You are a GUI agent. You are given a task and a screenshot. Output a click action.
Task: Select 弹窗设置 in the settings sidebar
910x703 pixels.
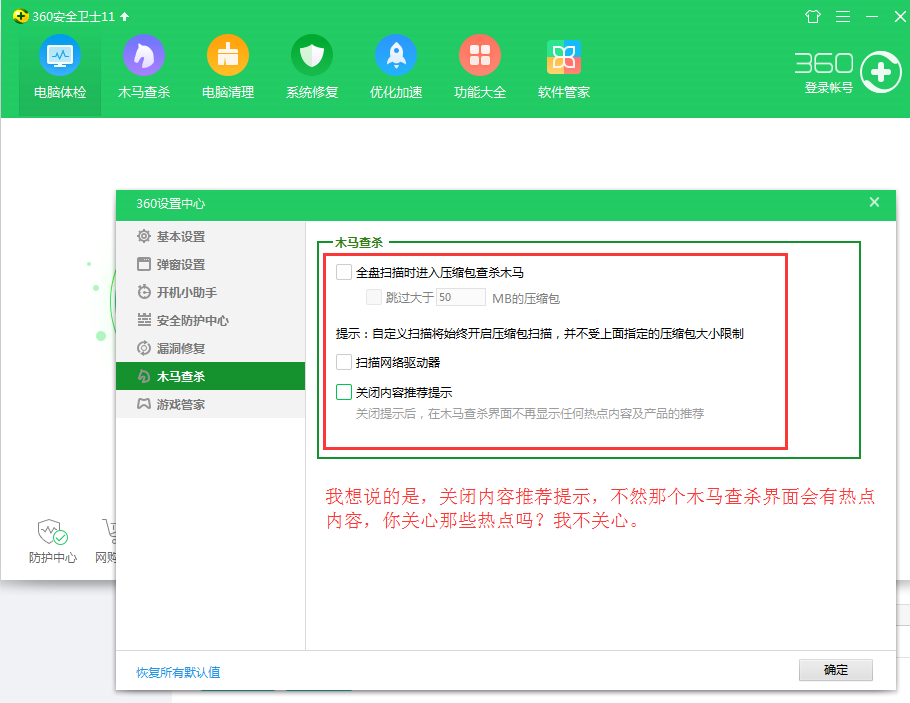coord(210,264)
